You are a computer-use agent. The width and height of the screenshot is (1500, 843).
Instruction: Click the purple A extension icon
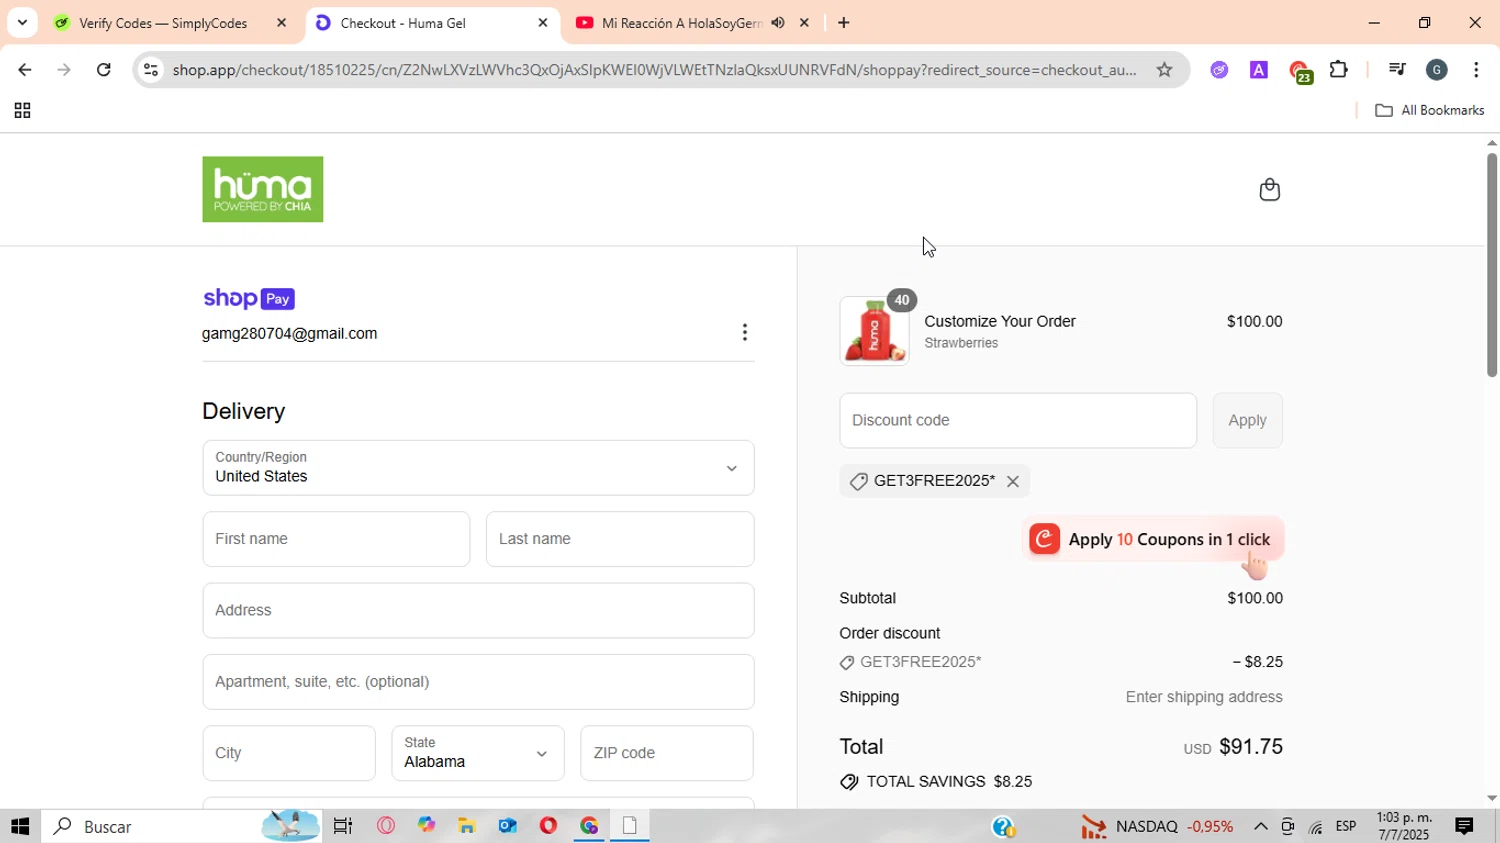(x=1259, y=70)
